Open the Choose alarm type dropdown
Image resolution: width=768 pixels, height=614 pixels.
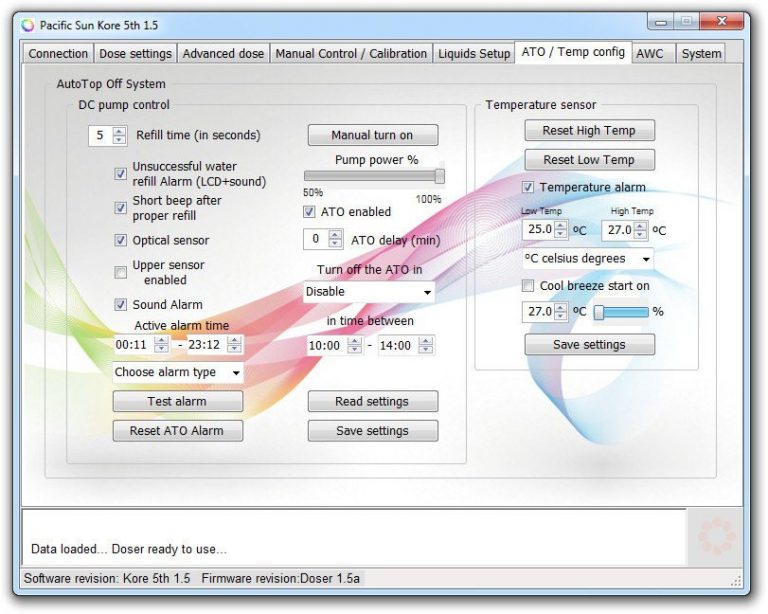coord(178,373)
